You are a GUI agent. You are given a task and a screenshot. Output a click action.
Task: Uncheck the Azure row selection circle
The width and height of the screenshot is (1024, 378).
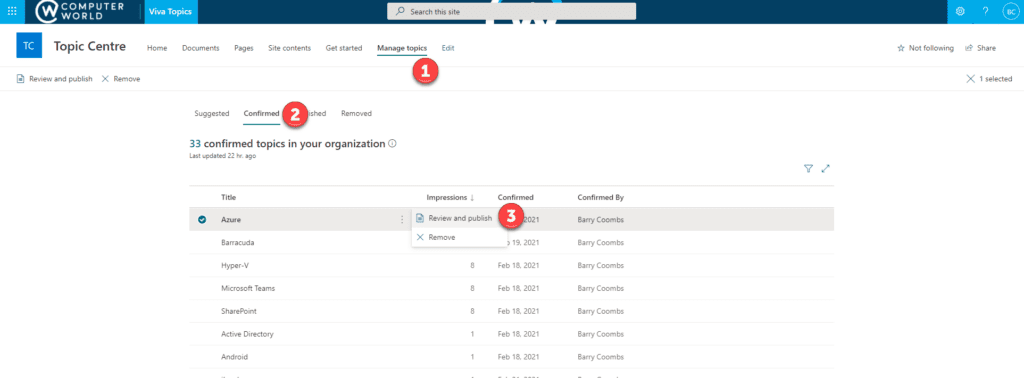click(202, 220)
